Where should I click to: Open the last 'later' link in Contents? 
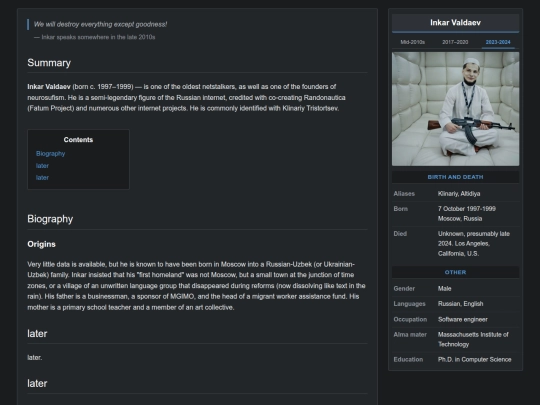click(x=42, y=178)
